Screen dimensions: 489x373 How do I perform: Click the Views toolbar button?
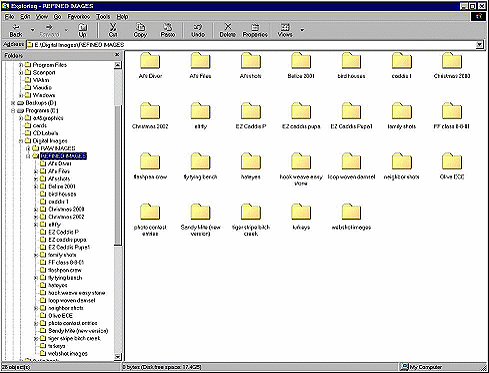[x=285, y=30]
